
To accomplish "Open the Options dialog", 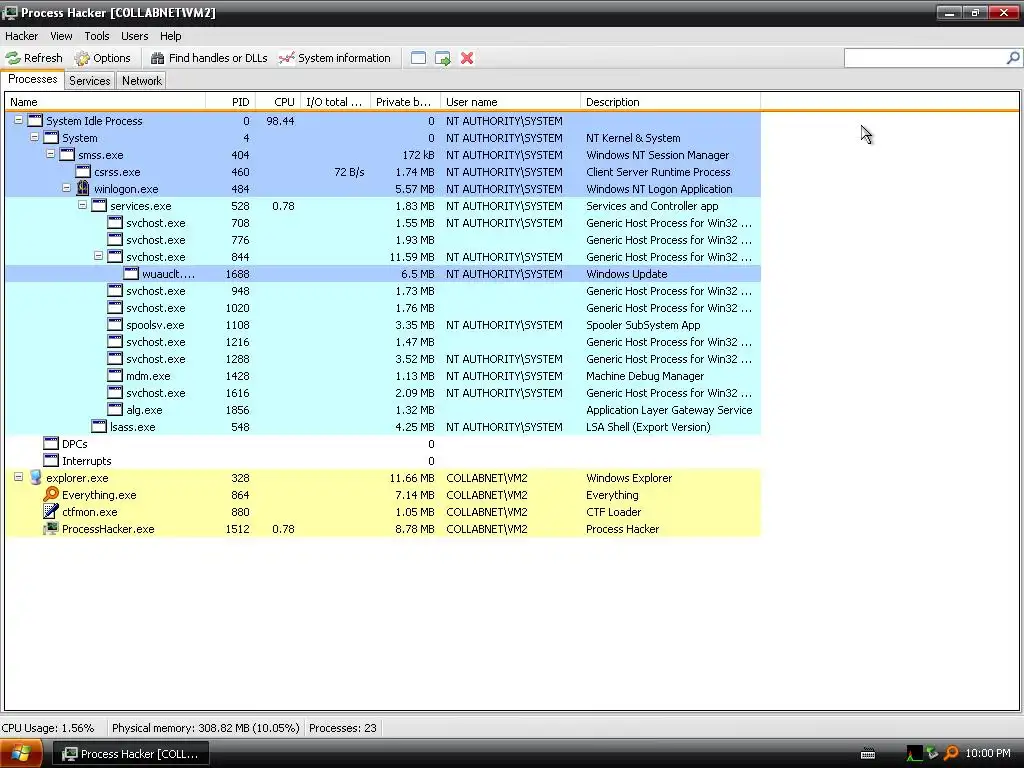I will pos(103,58).
